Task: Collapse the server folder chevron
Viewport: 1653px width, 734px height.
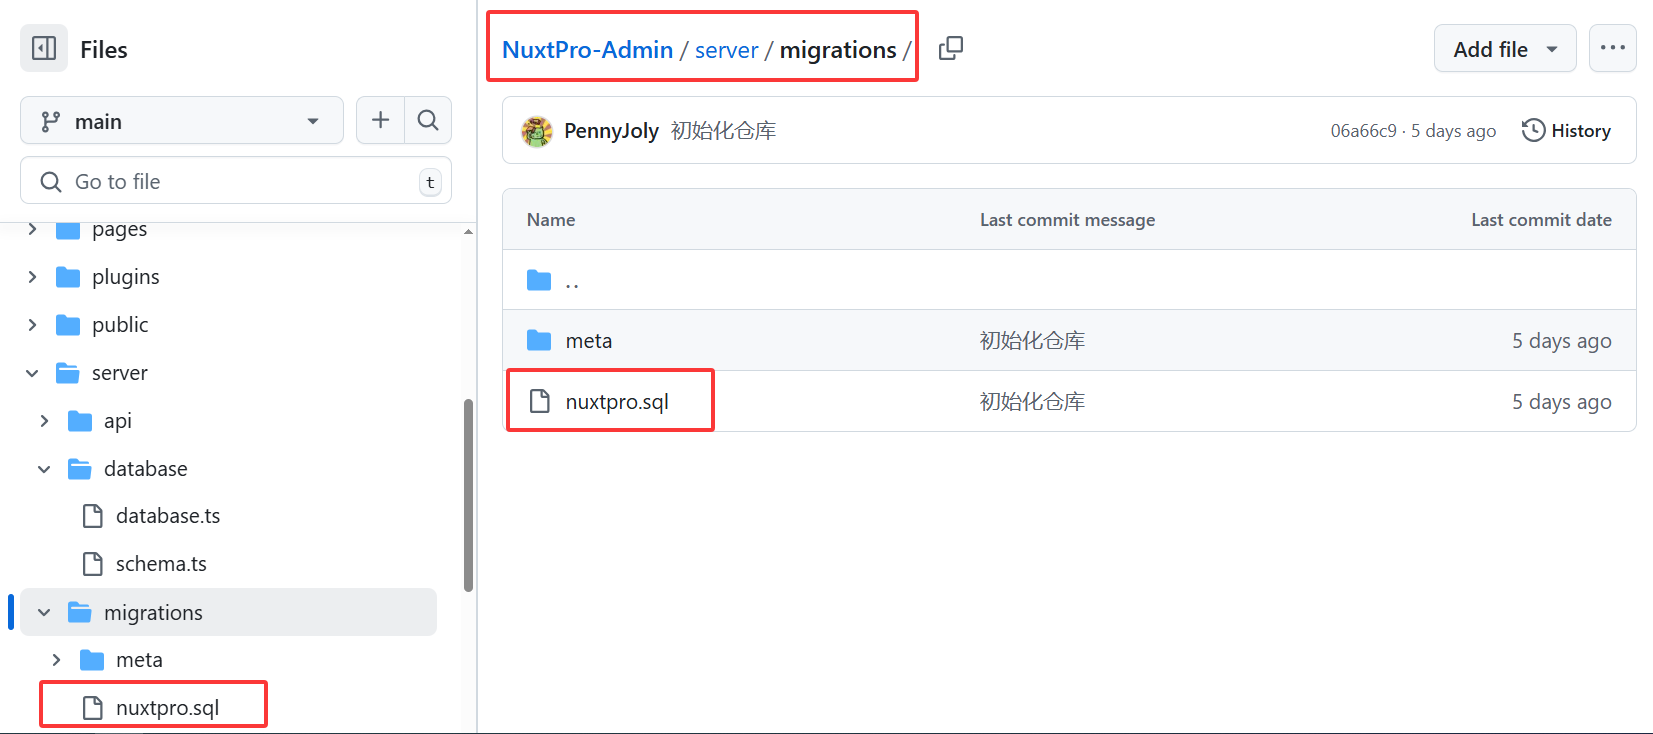Action: point(32,373)
